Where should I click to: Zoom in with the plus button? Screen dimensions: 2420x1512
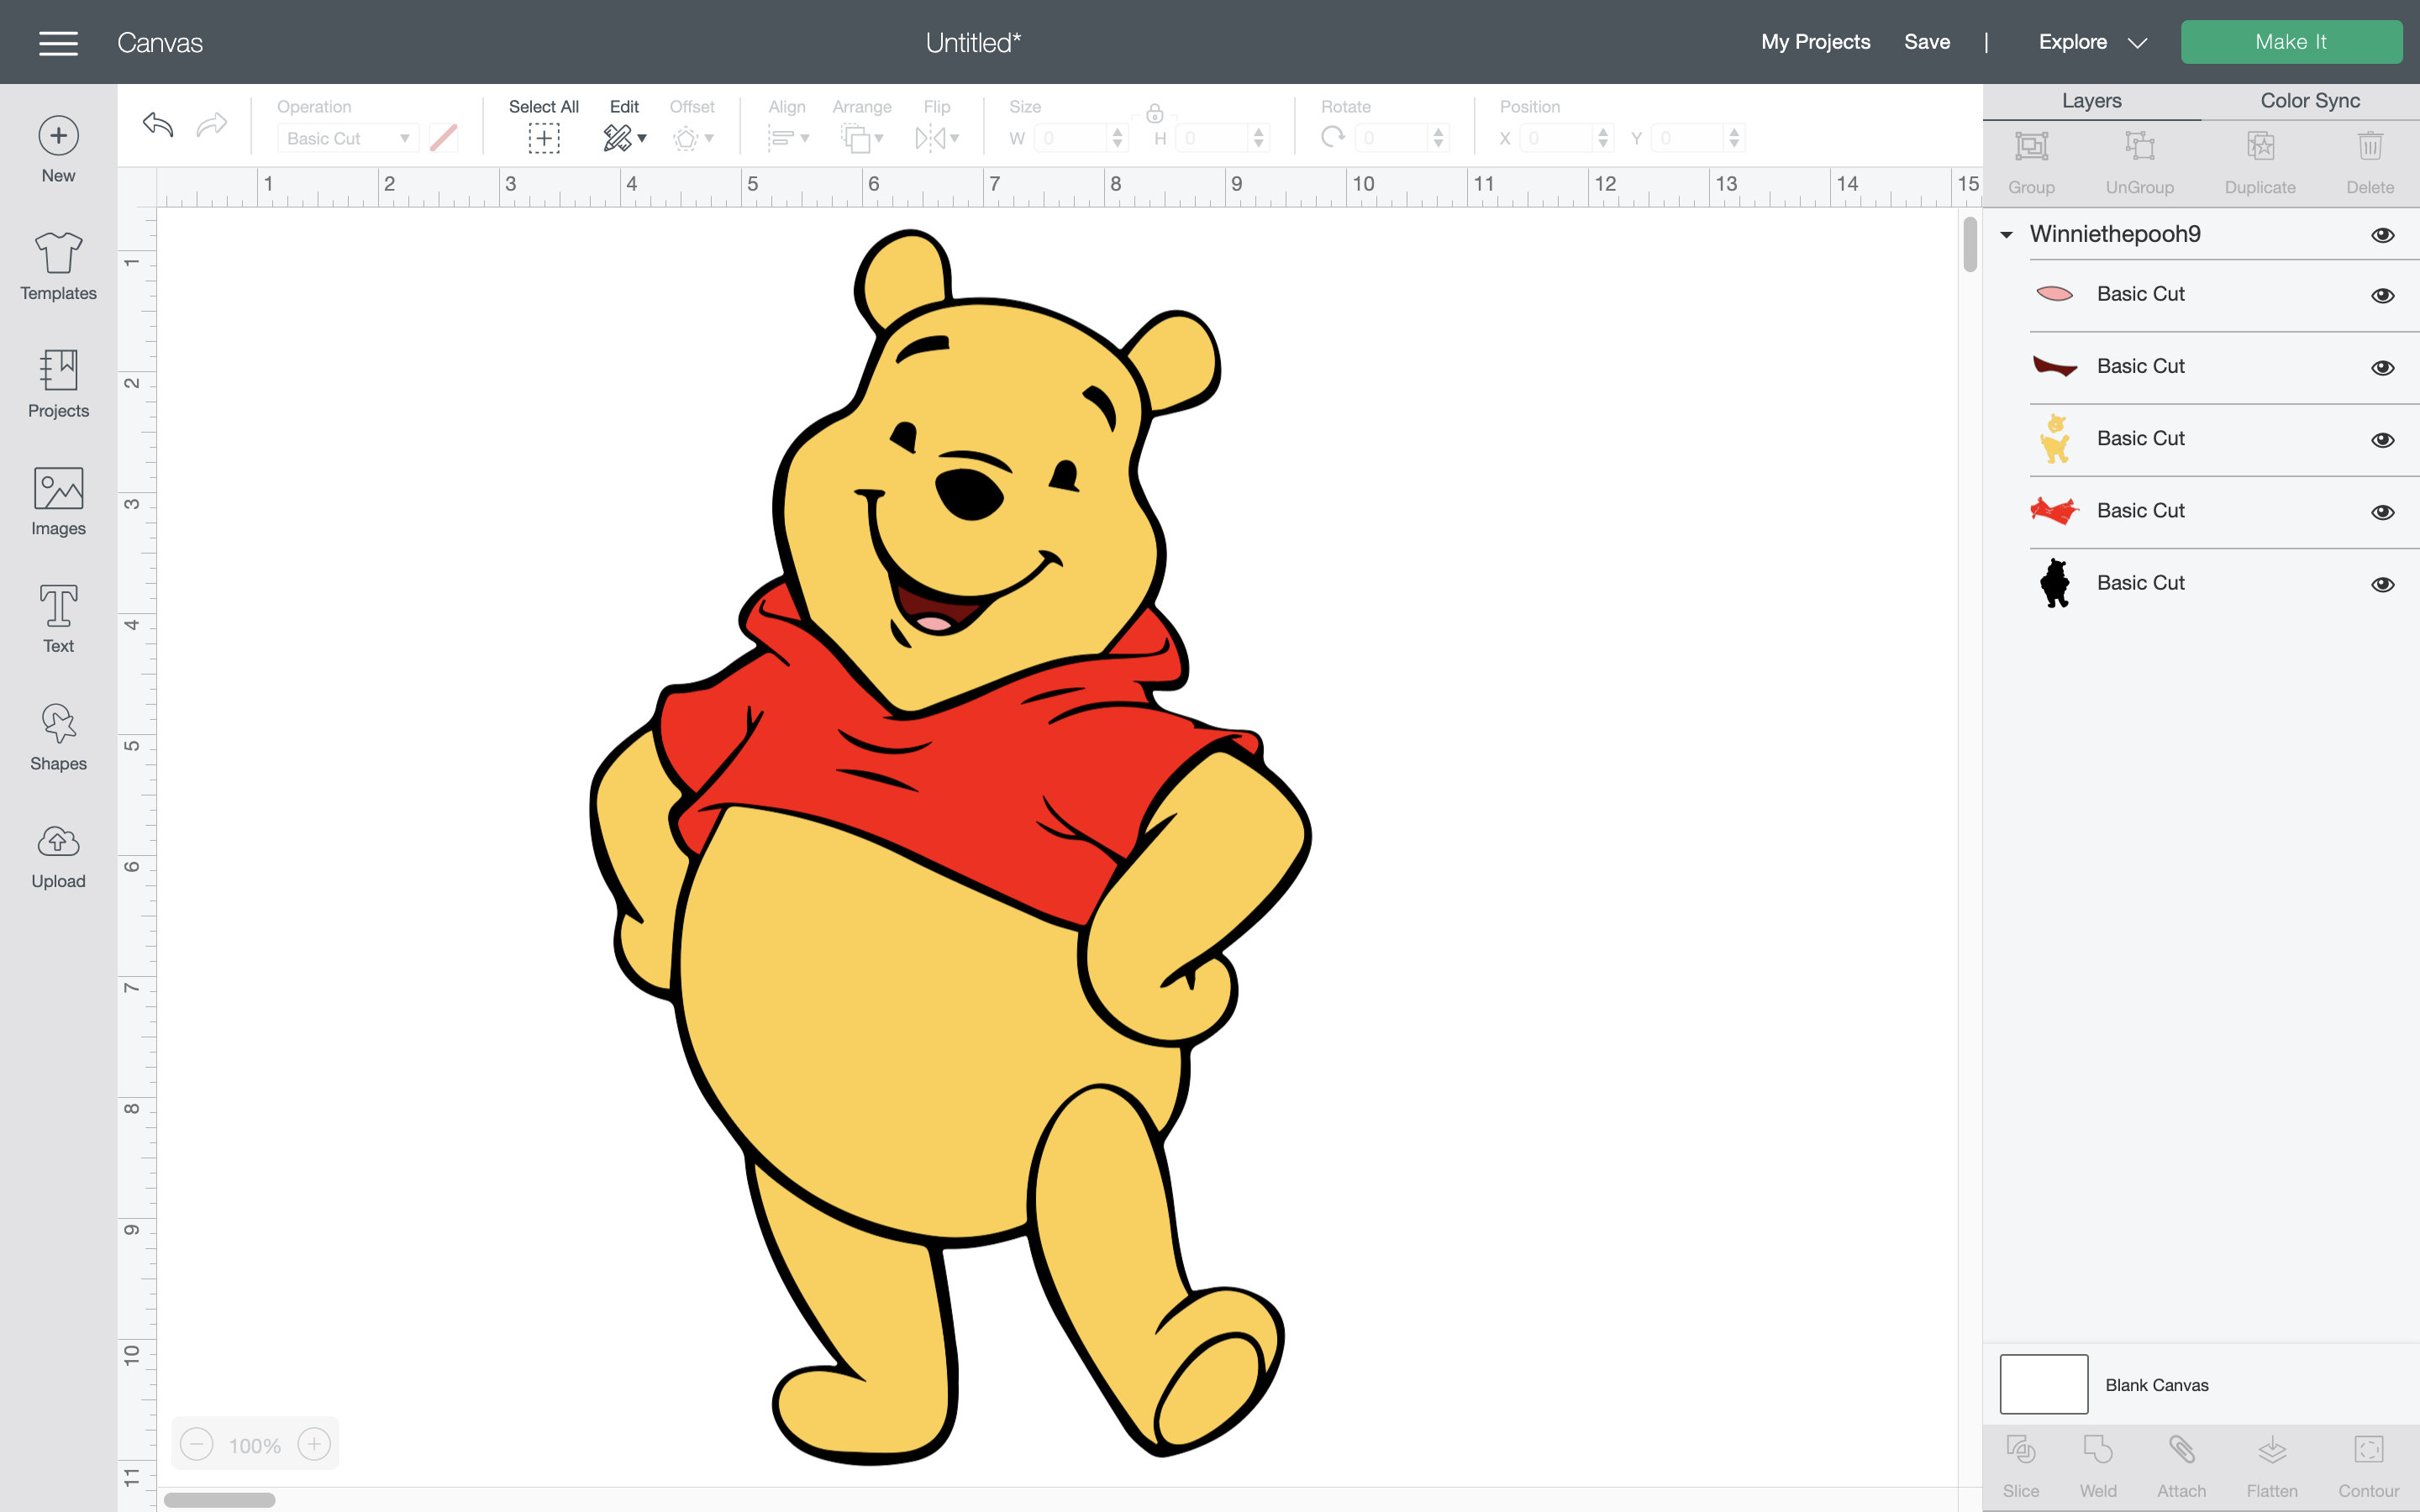pyautogui.click(x=314, y=1444)
